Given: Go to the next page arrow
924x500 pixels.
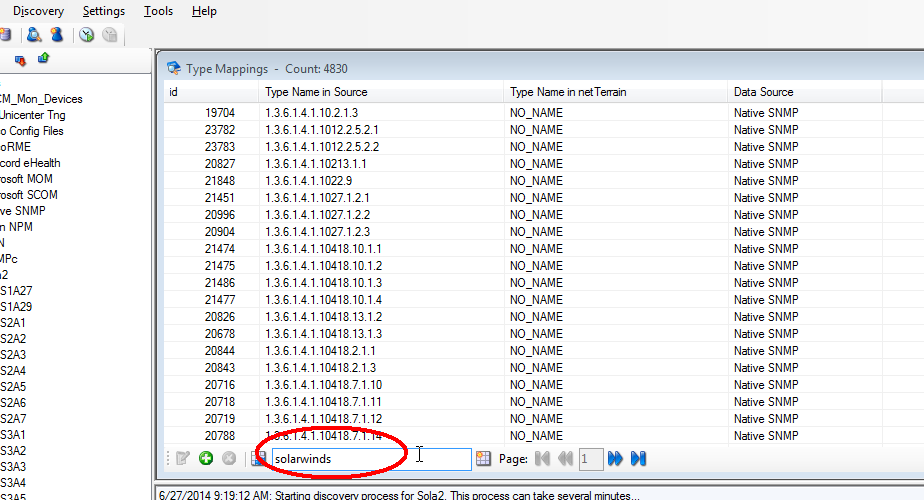Looking at the screenshot, I should (615, 458).
